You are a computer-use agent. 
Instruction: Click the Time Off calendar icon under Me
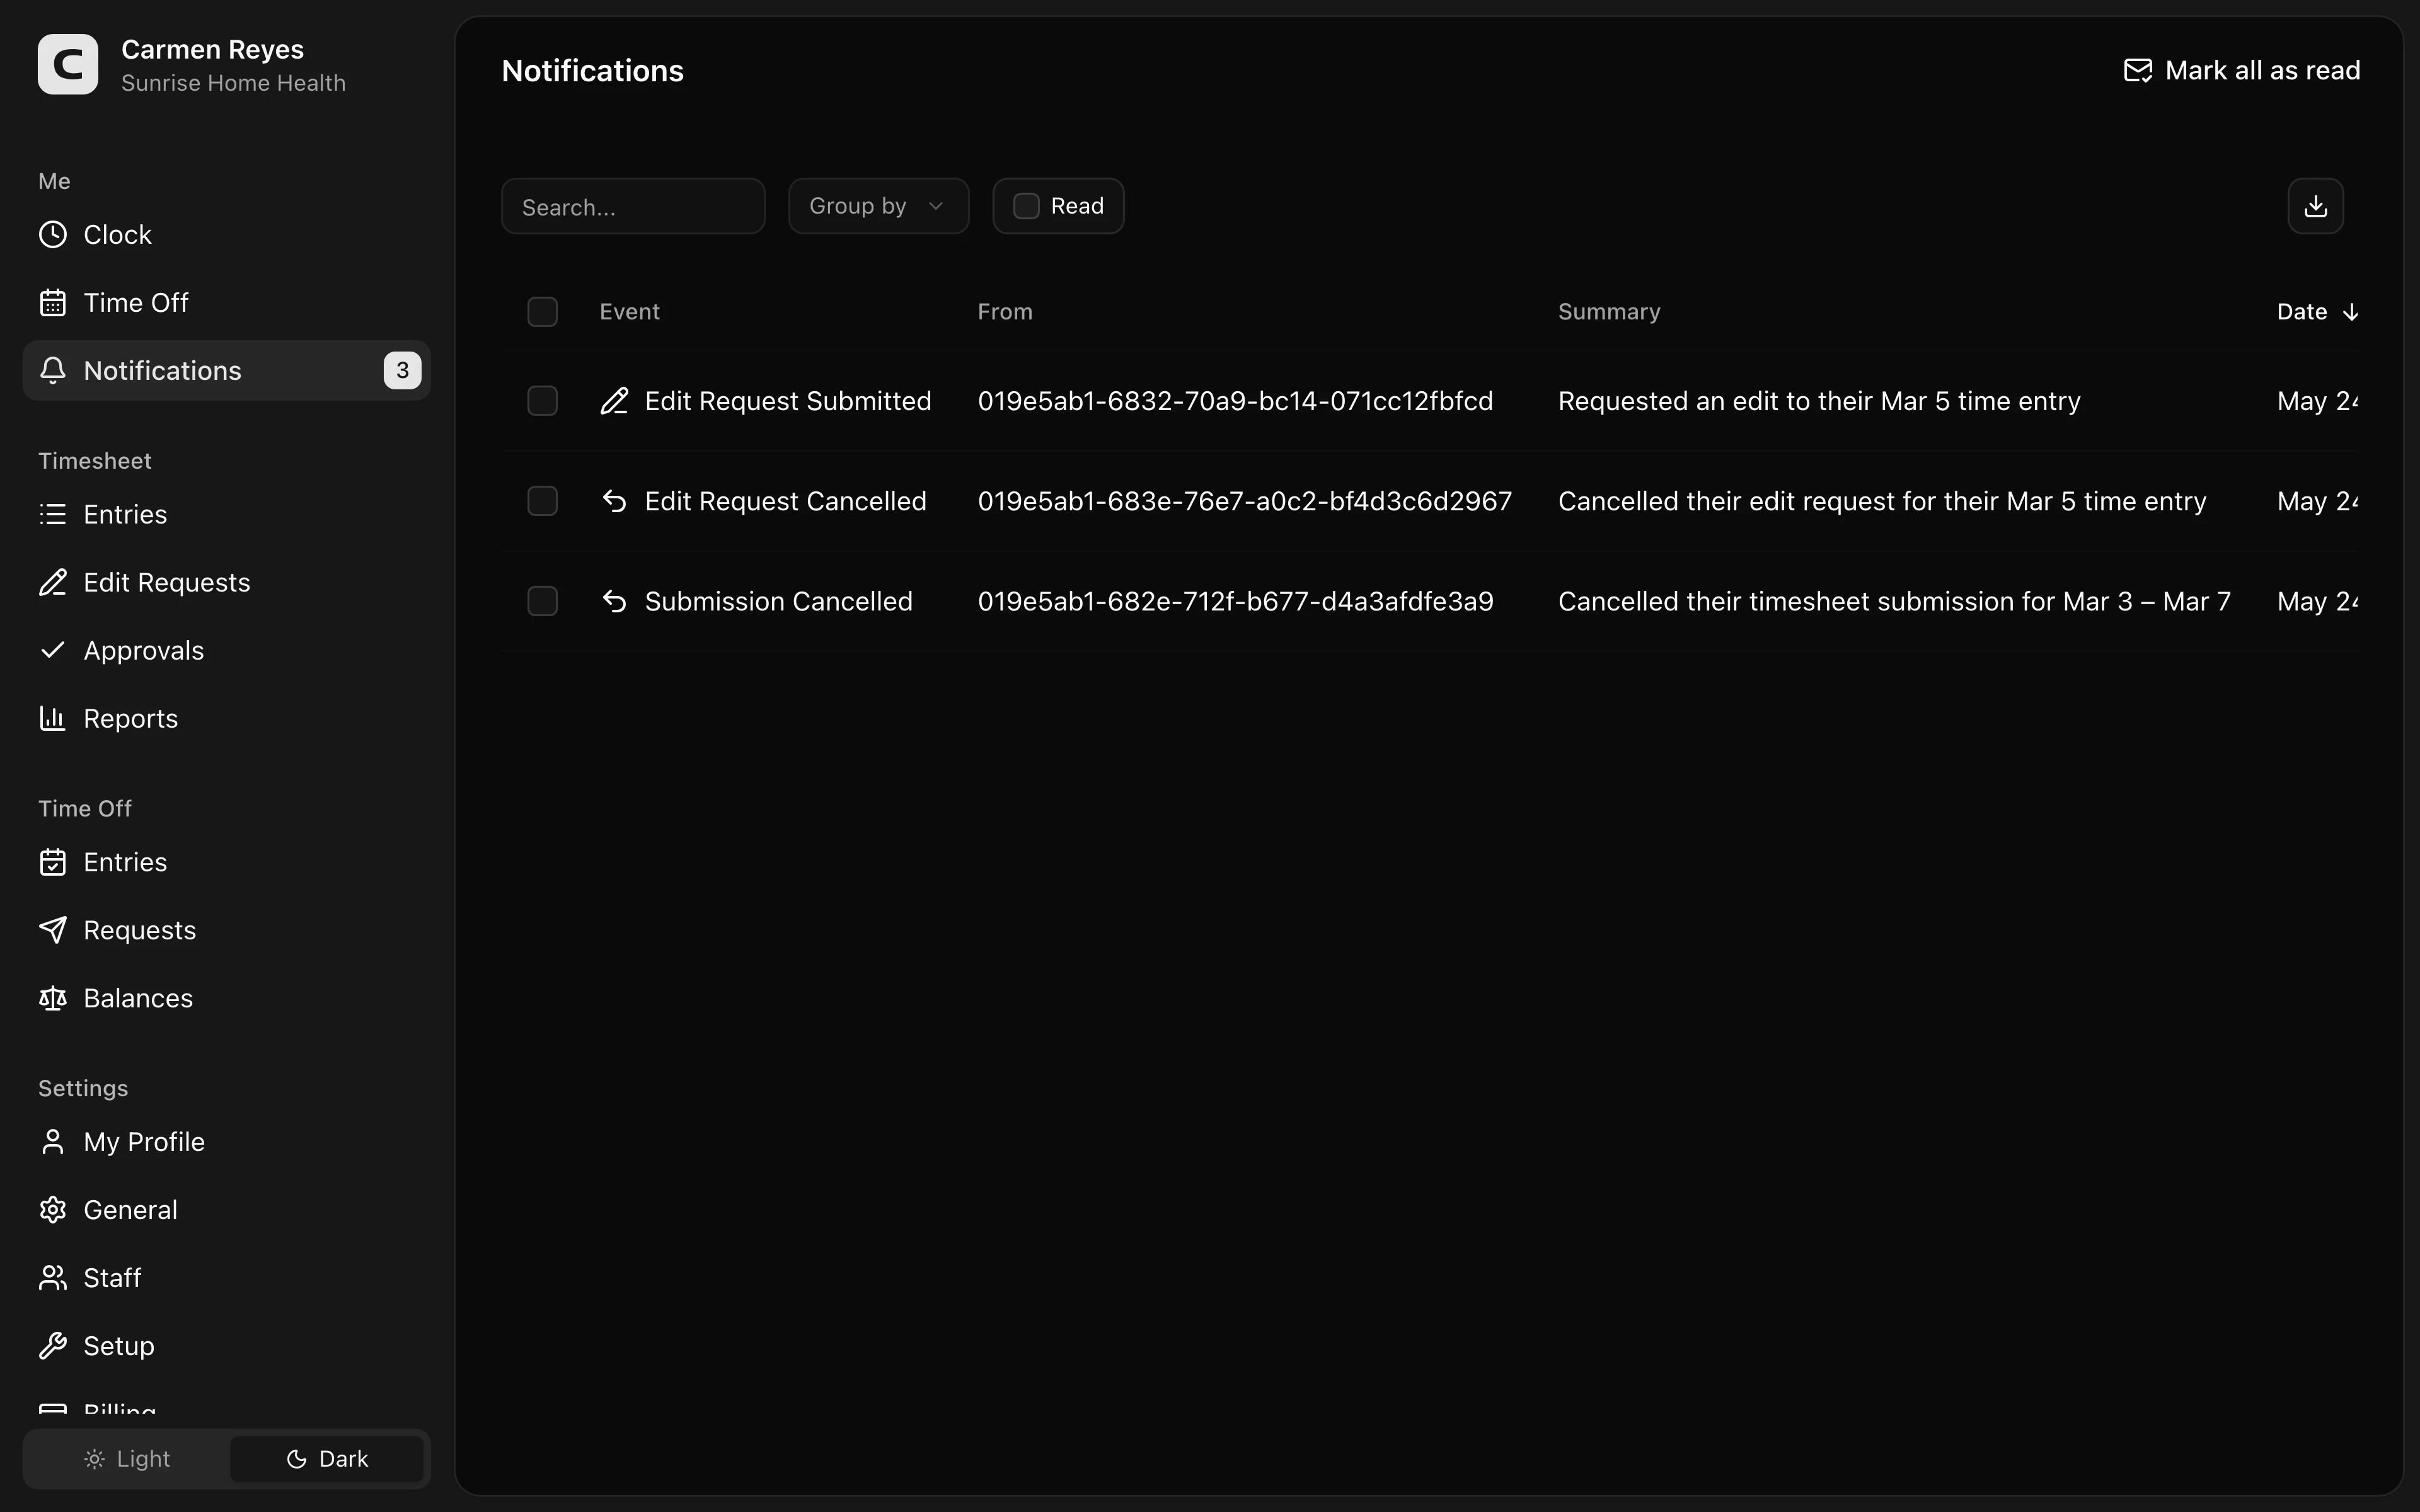[x=53, y=302]
